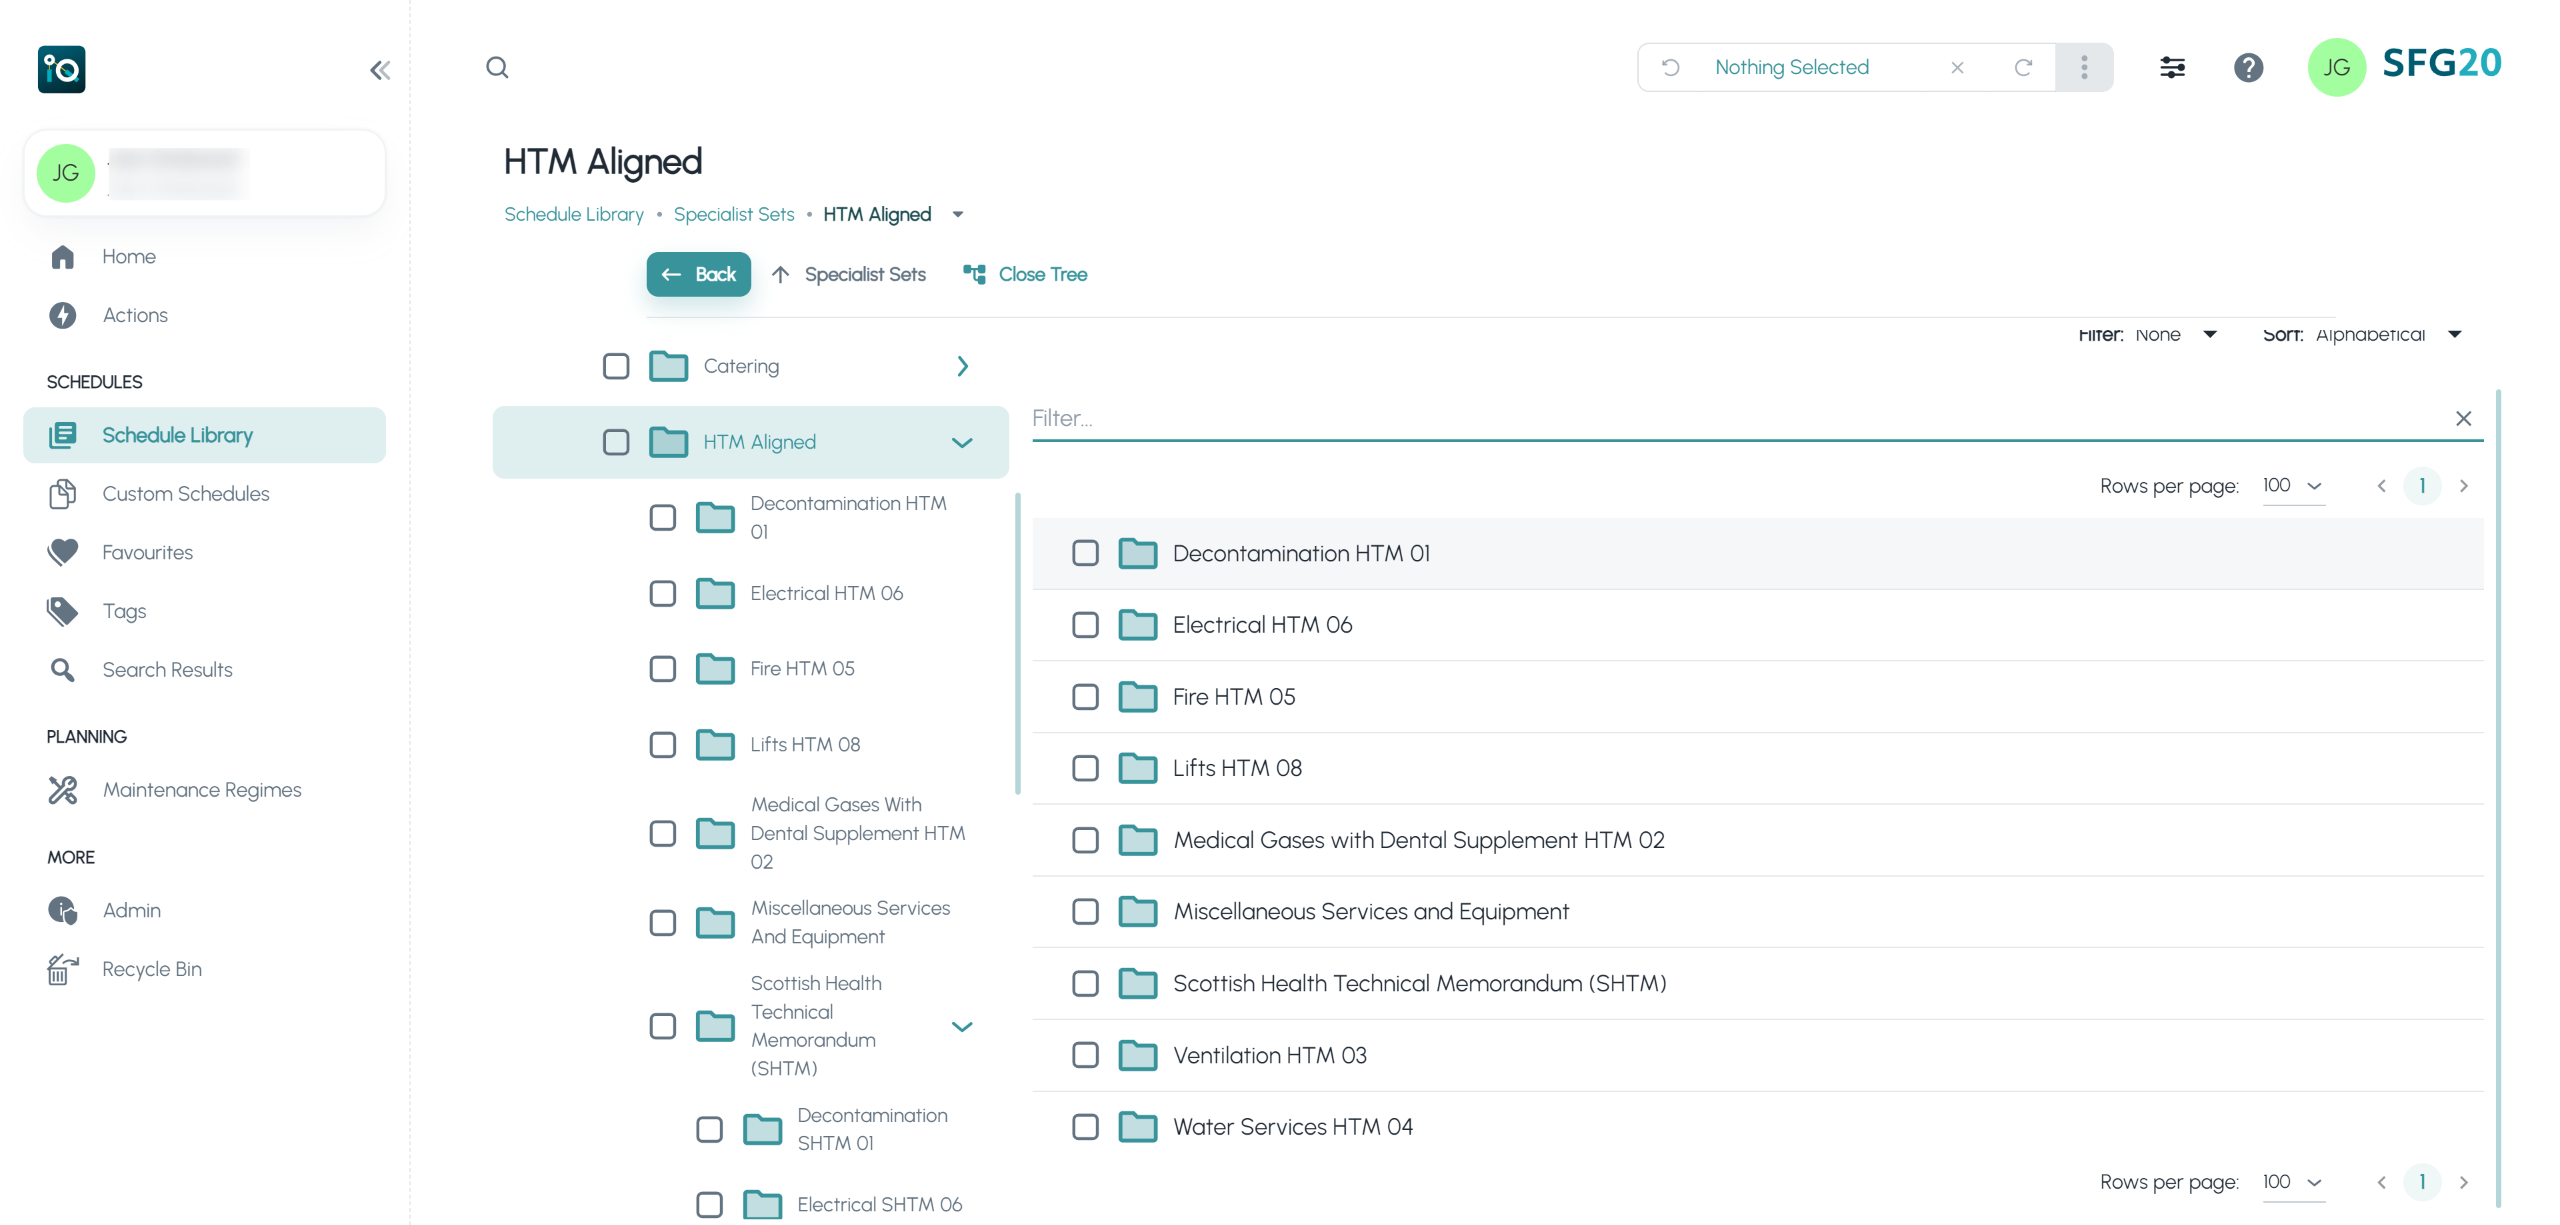Tick the Catering folder checkbox in tree
Screen dimensions: 2560x1225
[616, 366]
